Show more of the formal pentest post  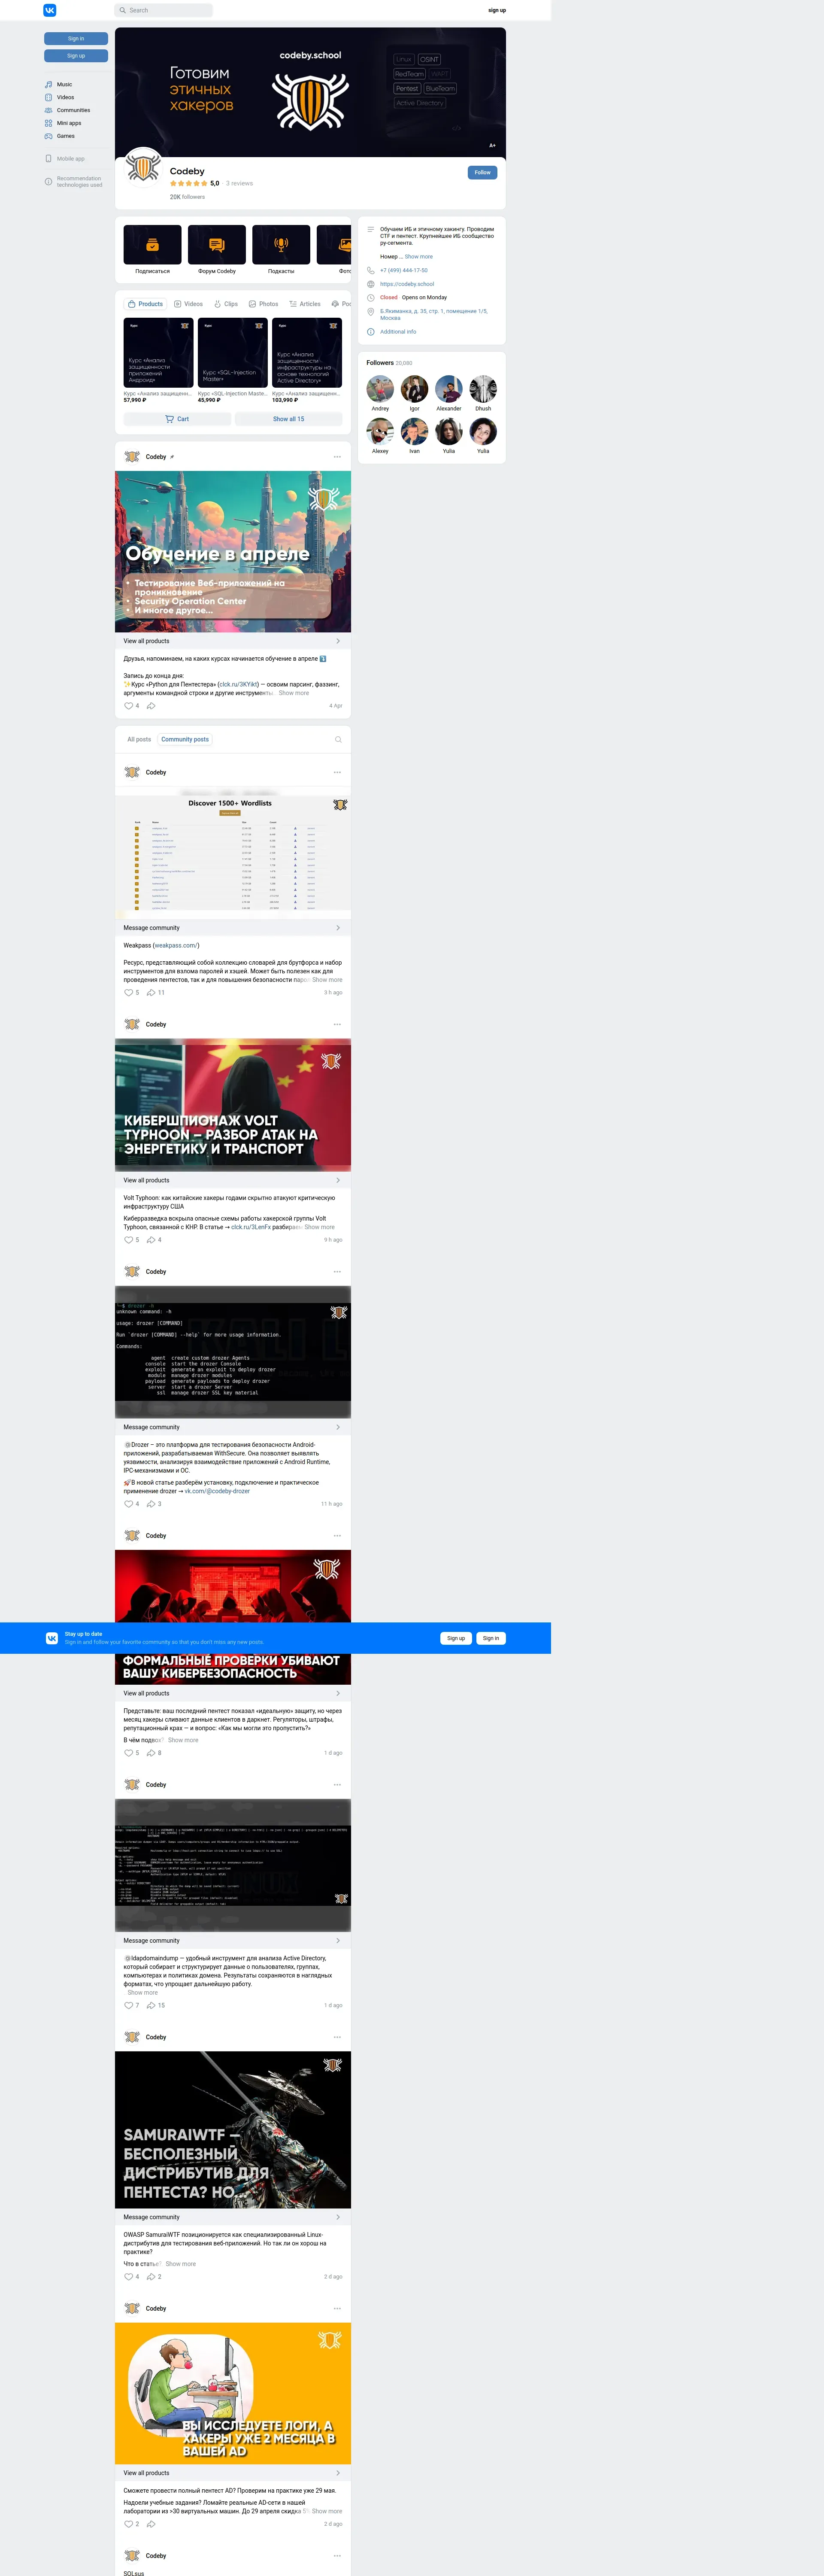(x=183, y=1740)
